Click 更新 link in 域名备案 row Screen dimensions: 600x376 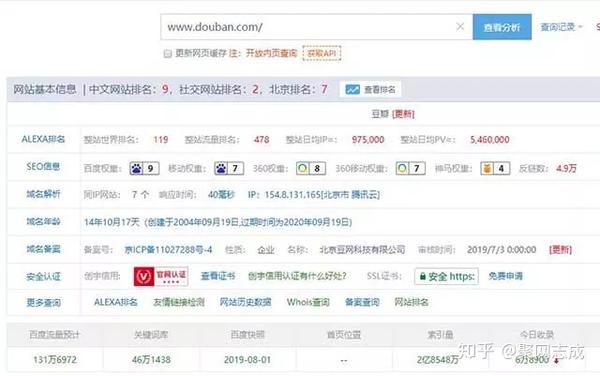point(560,250)
